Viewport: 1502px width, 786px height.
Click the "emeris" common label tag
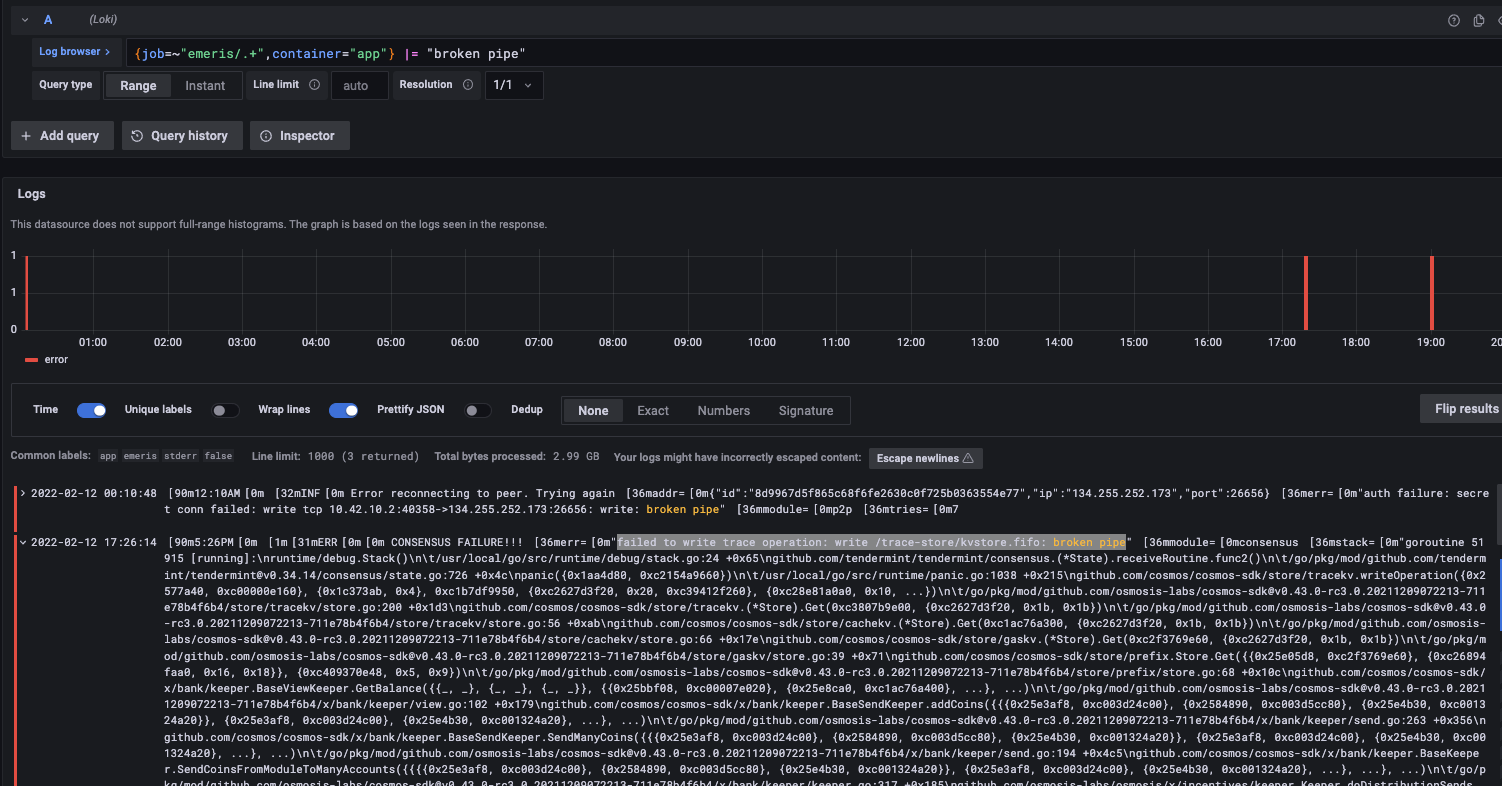[140, 456]
